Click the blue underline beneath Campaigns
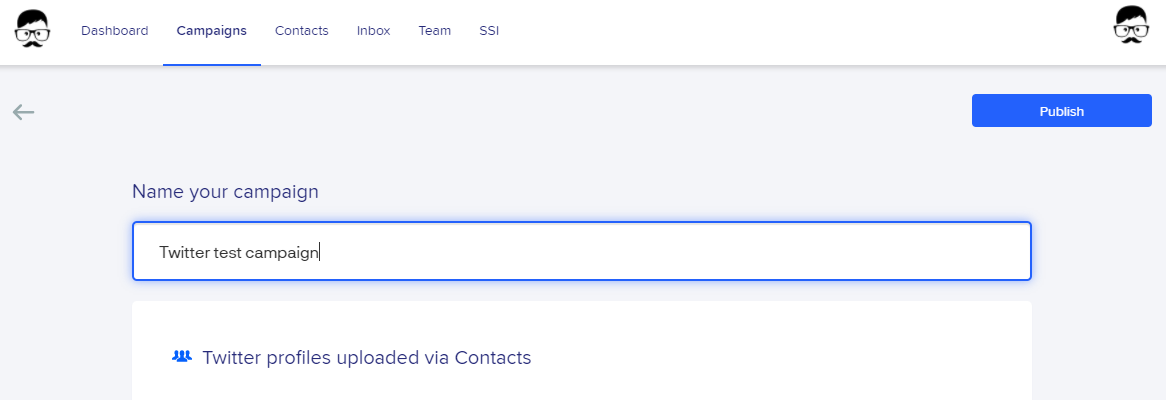 point(212,65)
